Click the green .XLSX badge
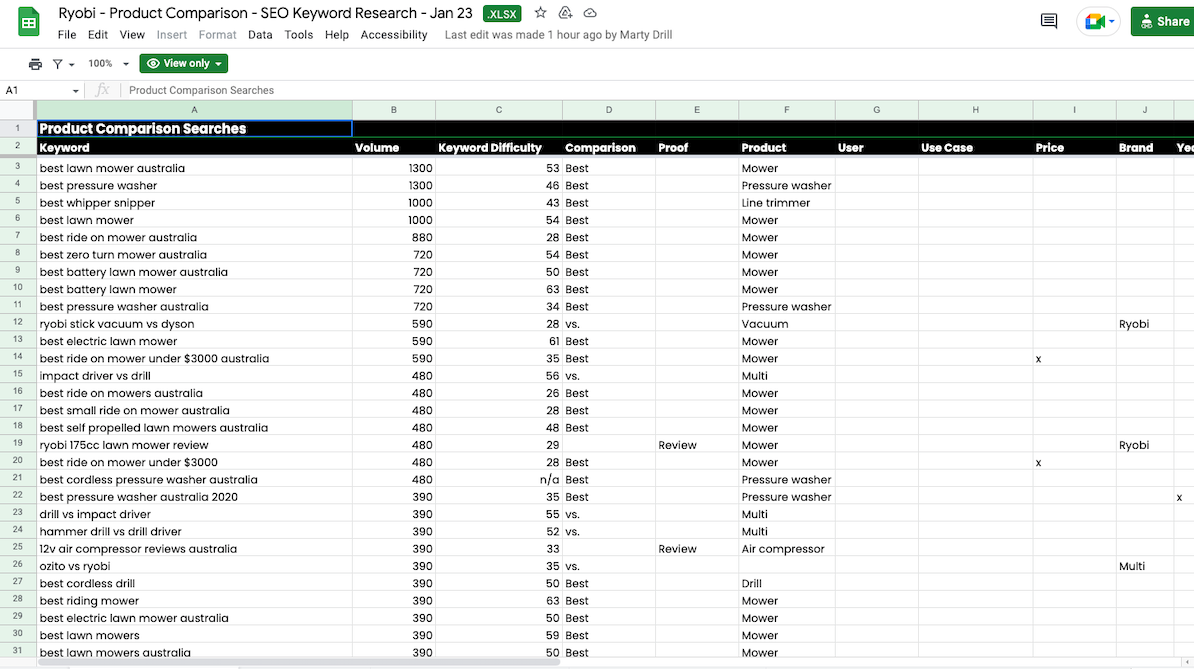This screenshot has width=1194, height=669. [x=502, y=13]
